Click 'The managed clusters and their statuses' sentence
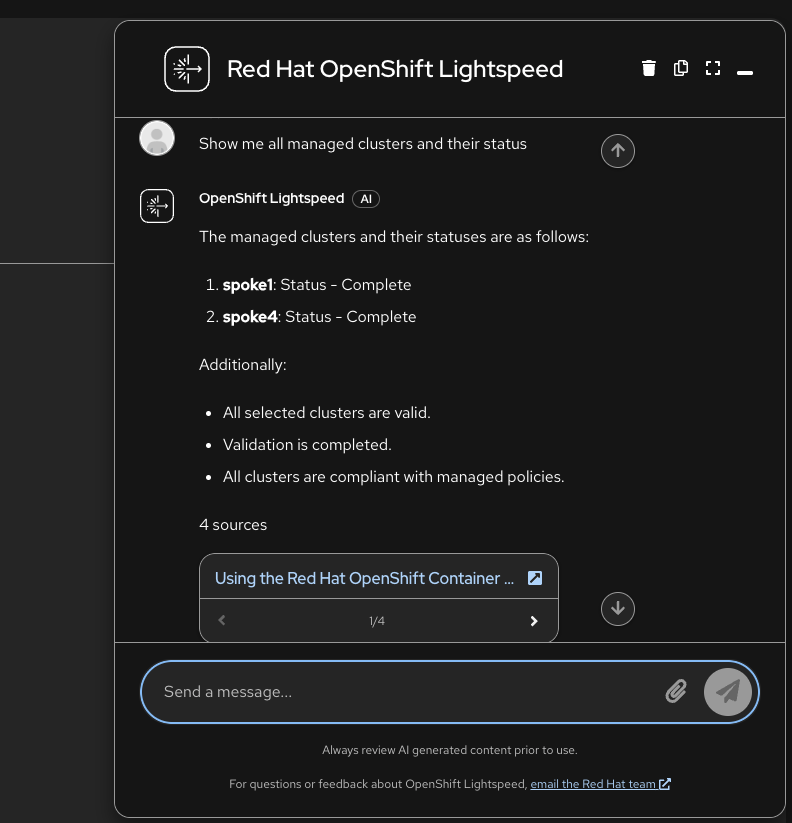Screen dimensions: 792x823 pyautogui.click(x=394, y=237)
